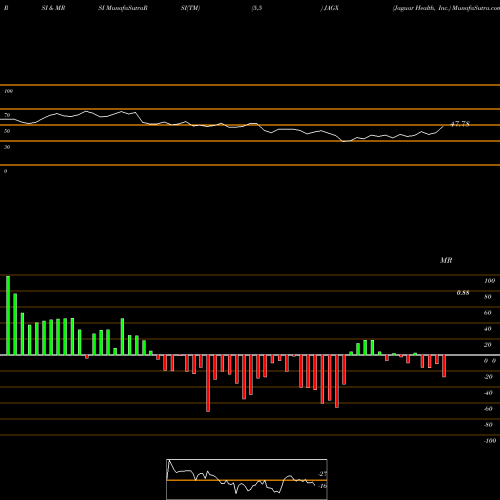Screen dimensions: 500x500
Task: Click the 20 label on MR axis
Action: pos(488,345)
